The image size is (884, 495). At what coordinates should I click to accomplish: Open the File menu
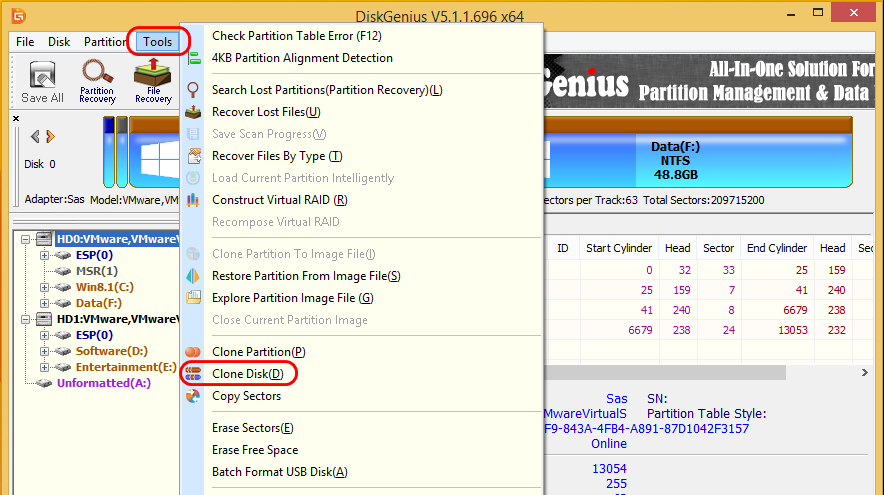[x=25, y=42]
